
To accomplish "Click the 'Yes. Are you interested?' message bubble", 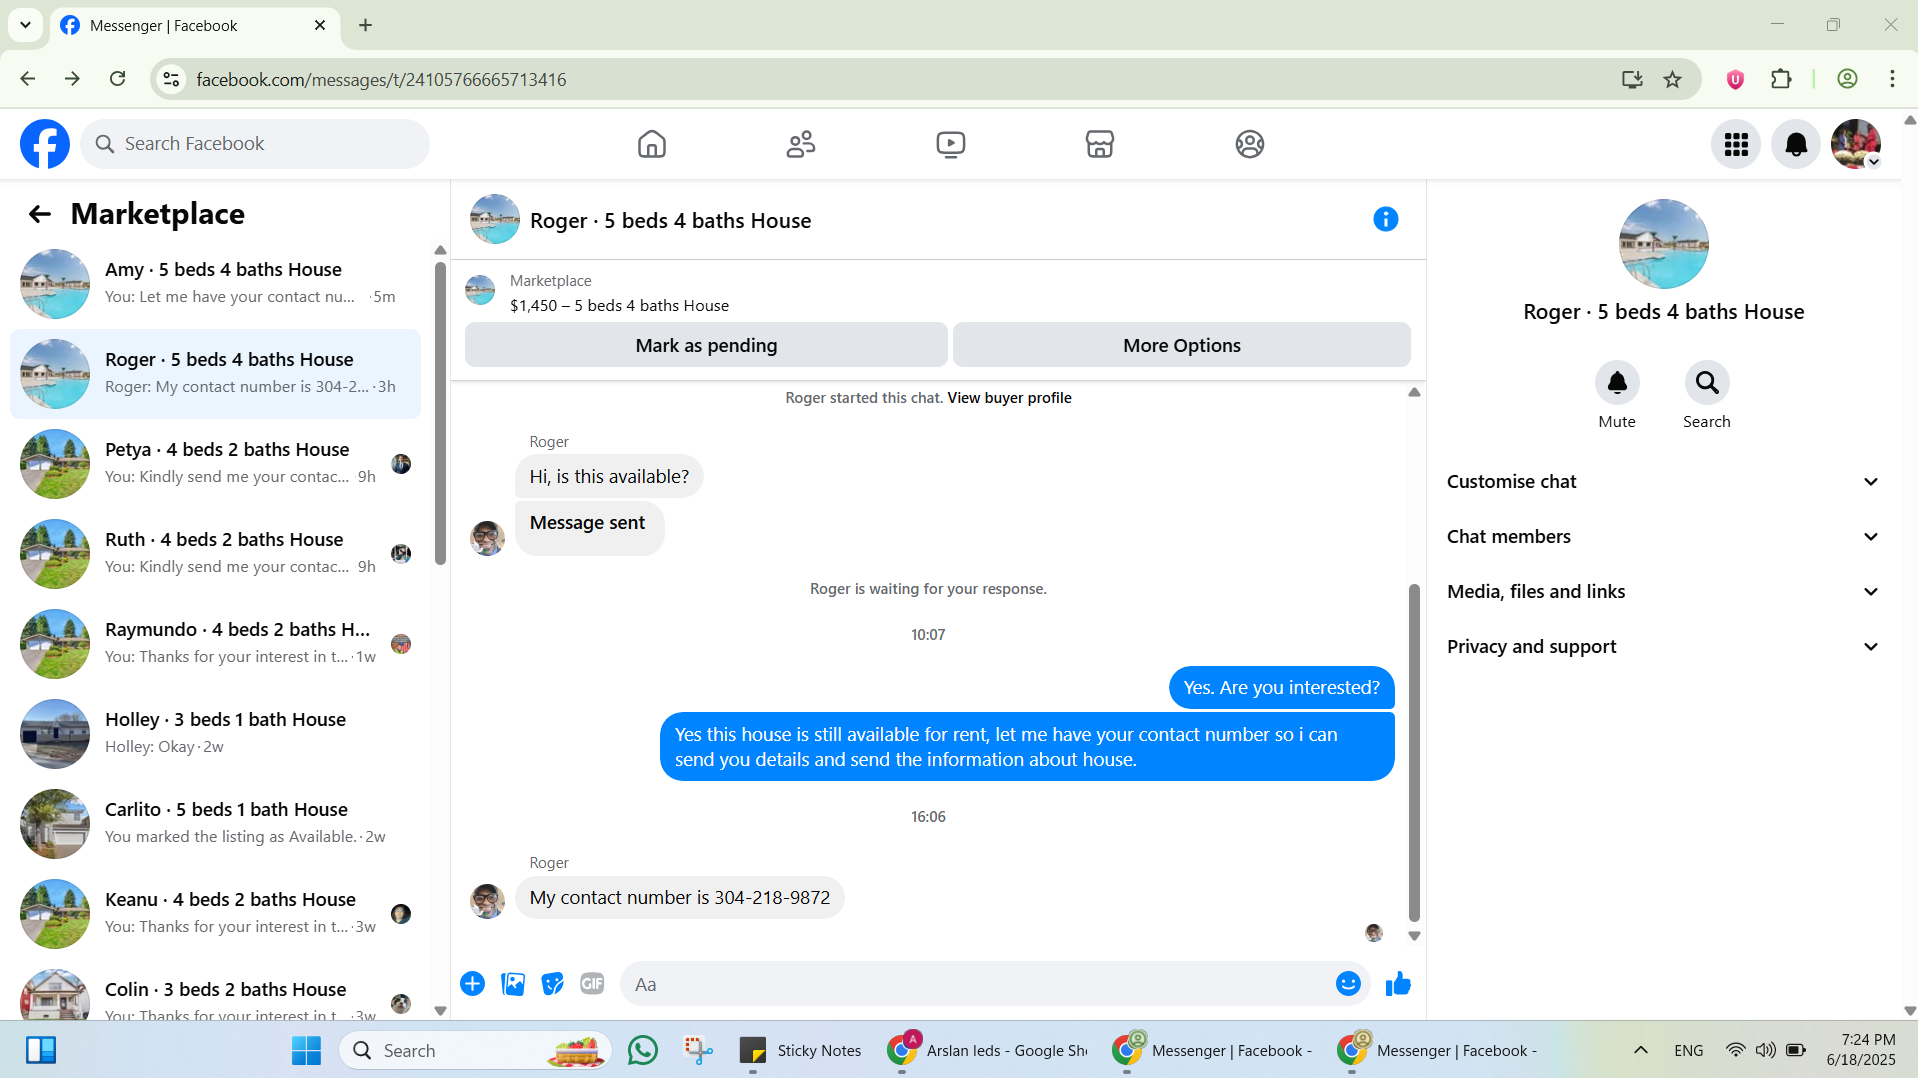I will coord(1281,688).
